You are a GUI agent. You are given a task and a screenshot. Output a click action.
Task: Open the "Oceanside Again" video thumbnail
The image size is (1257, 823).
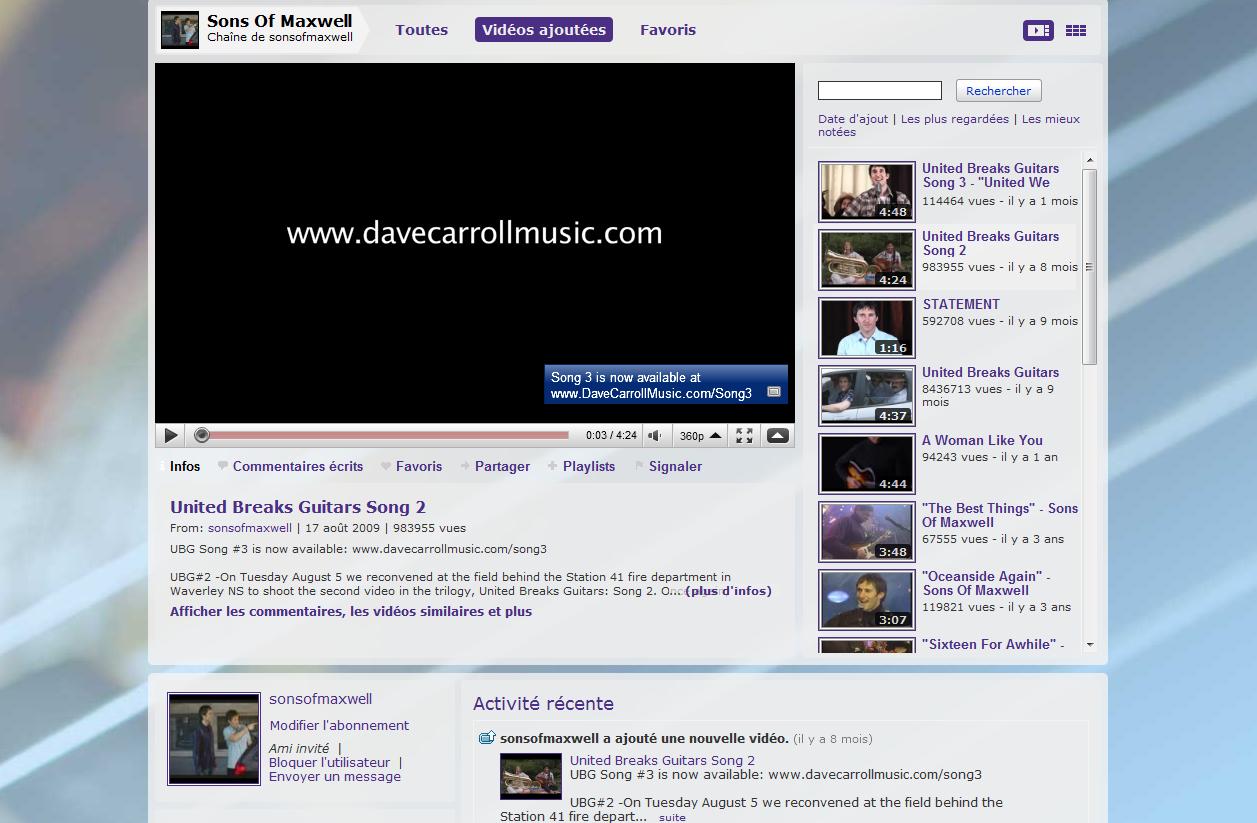[x=867, y=599]
